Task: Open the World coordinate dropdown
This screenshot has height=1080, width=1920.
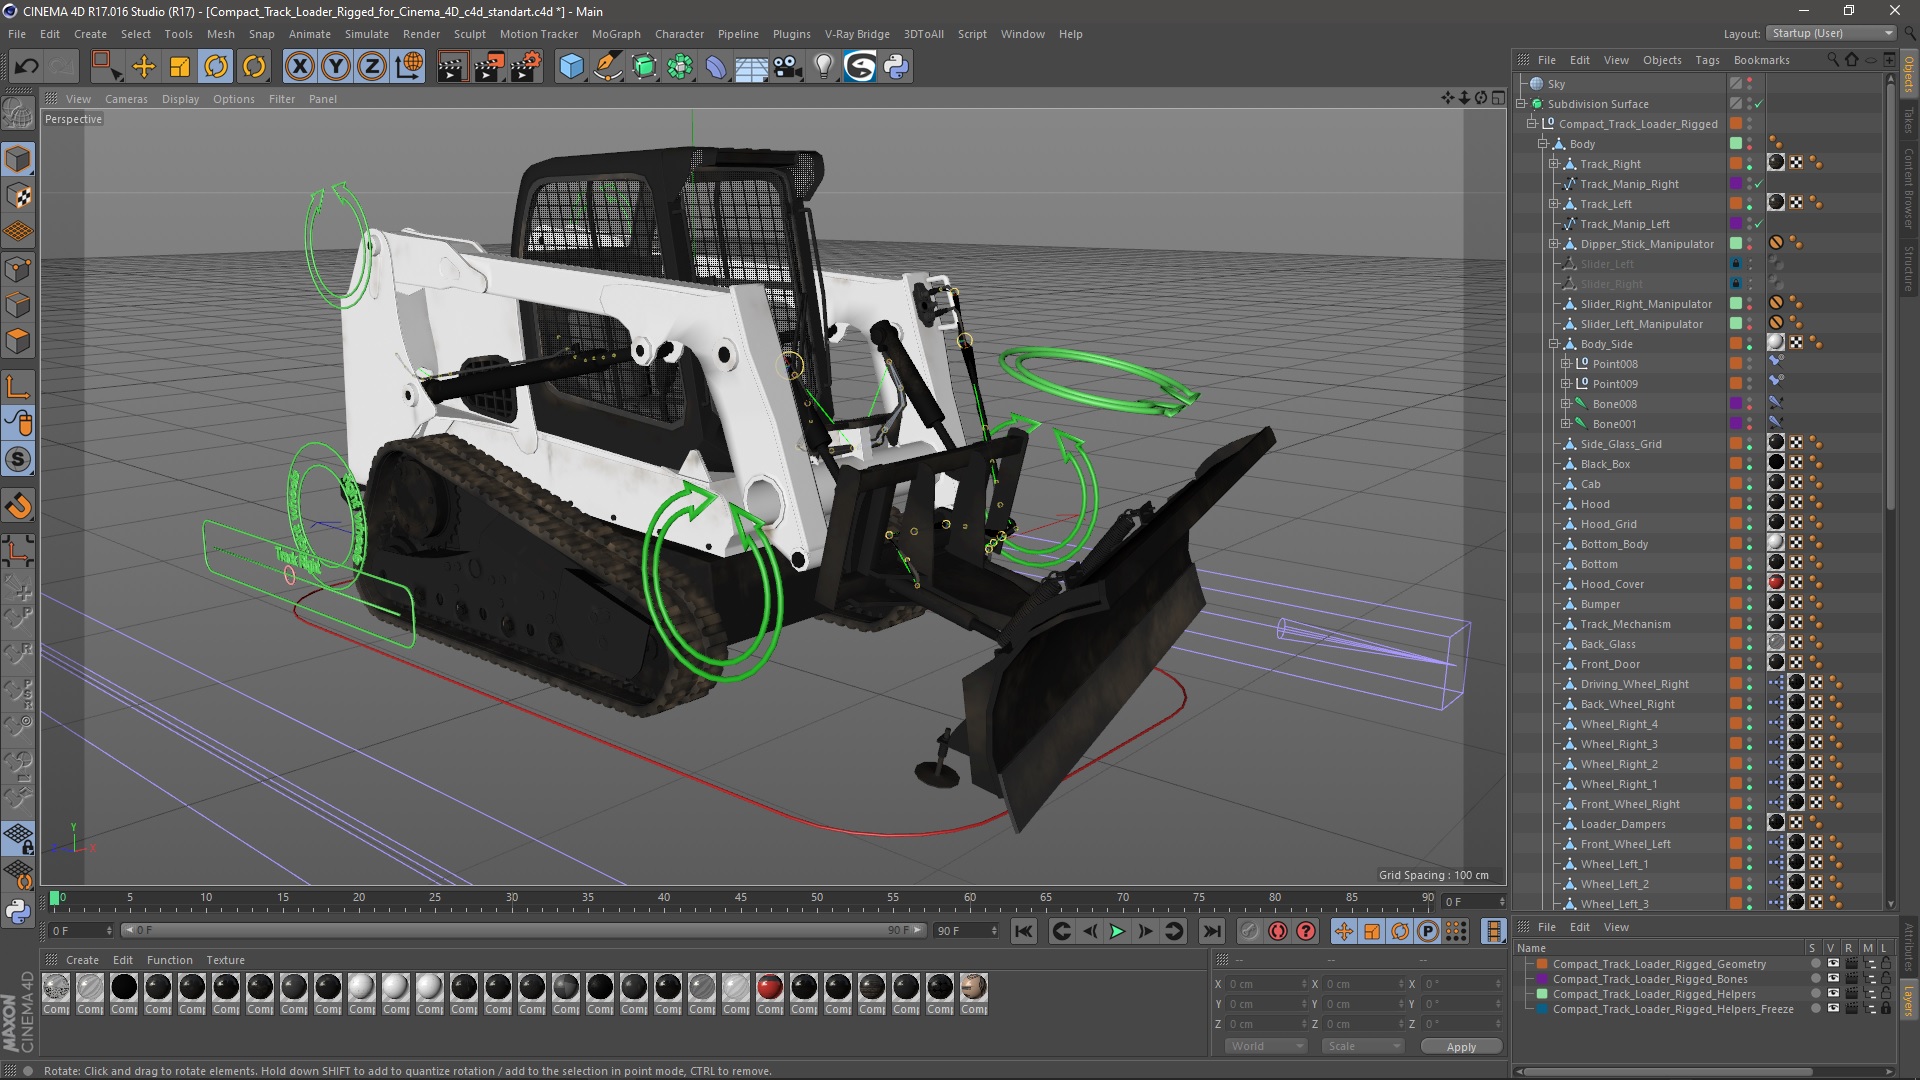Action: tap(1266, 1046)
